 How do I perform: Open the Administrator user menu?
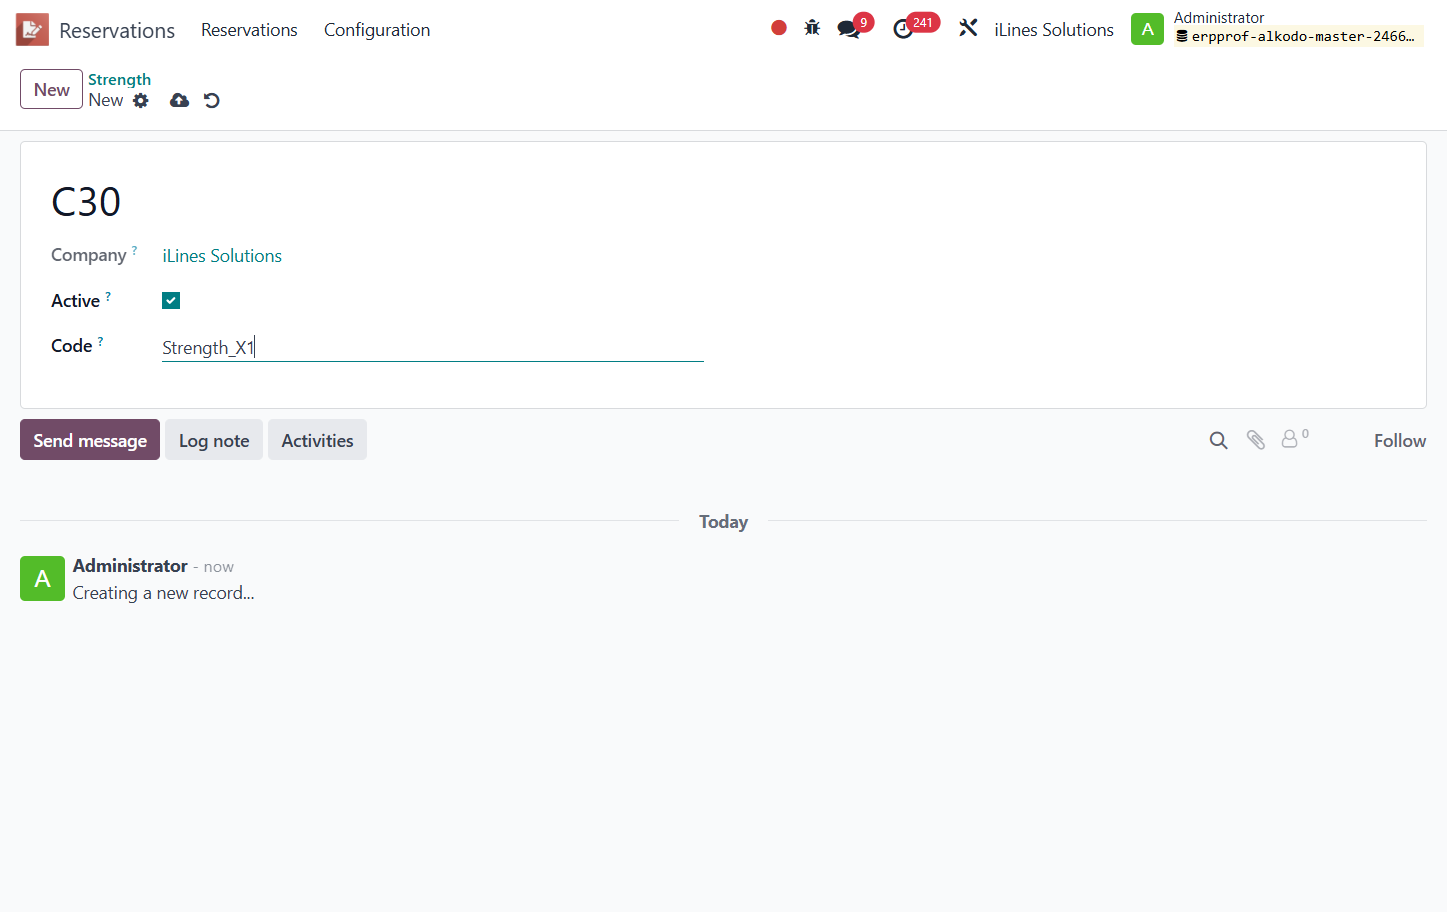coord(1277,29)
